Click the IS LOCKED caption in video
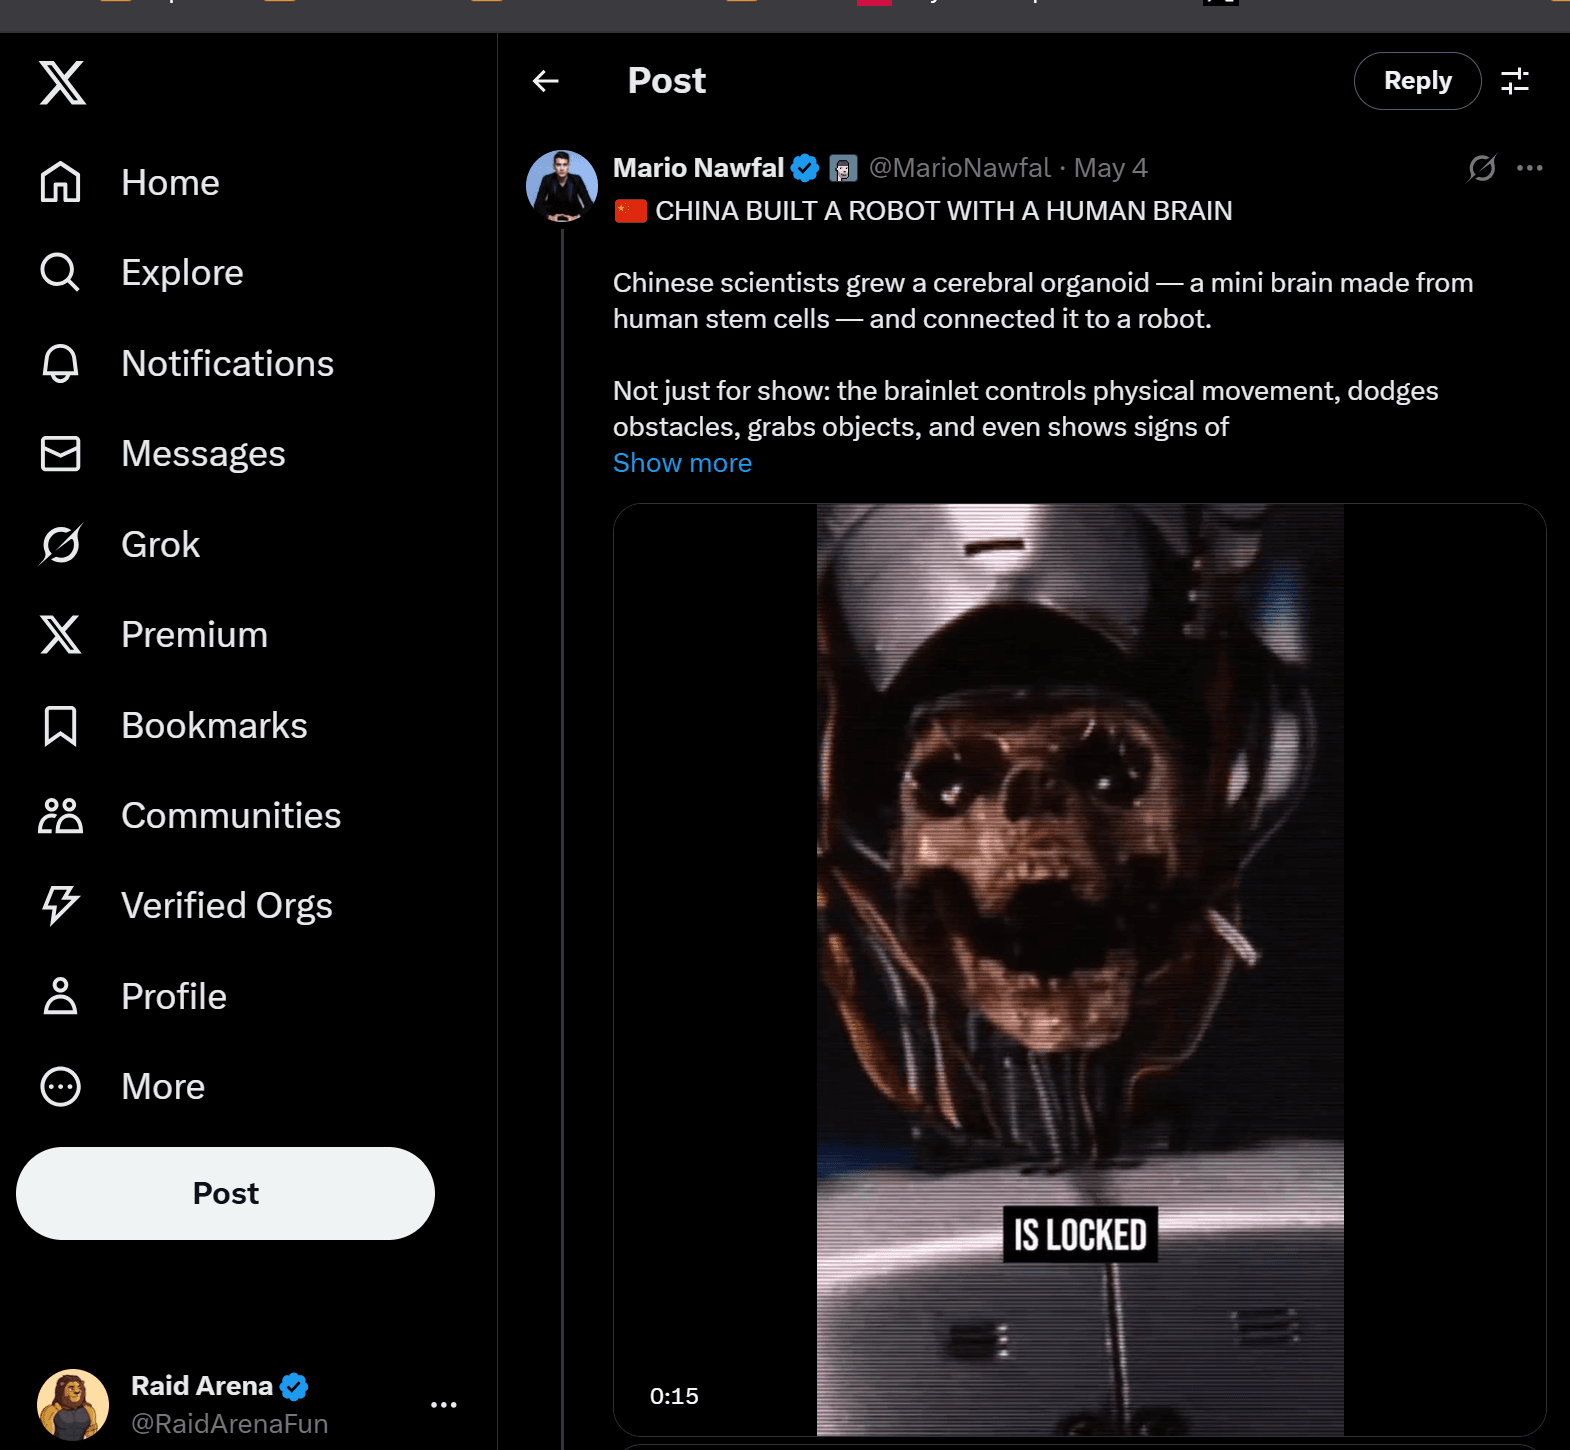 (1080, 1235)
